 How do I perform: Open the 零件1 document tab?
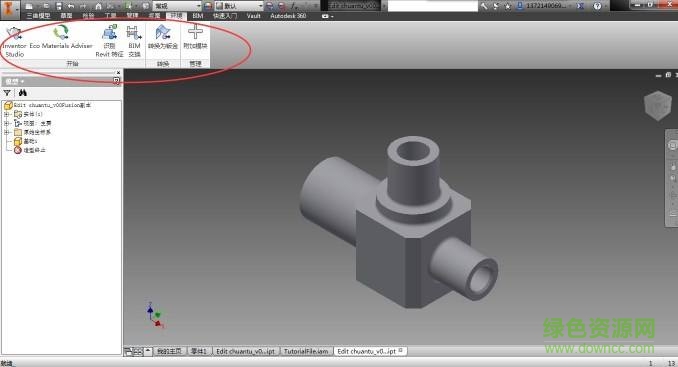pyautogui.click(x=199, y=351)
